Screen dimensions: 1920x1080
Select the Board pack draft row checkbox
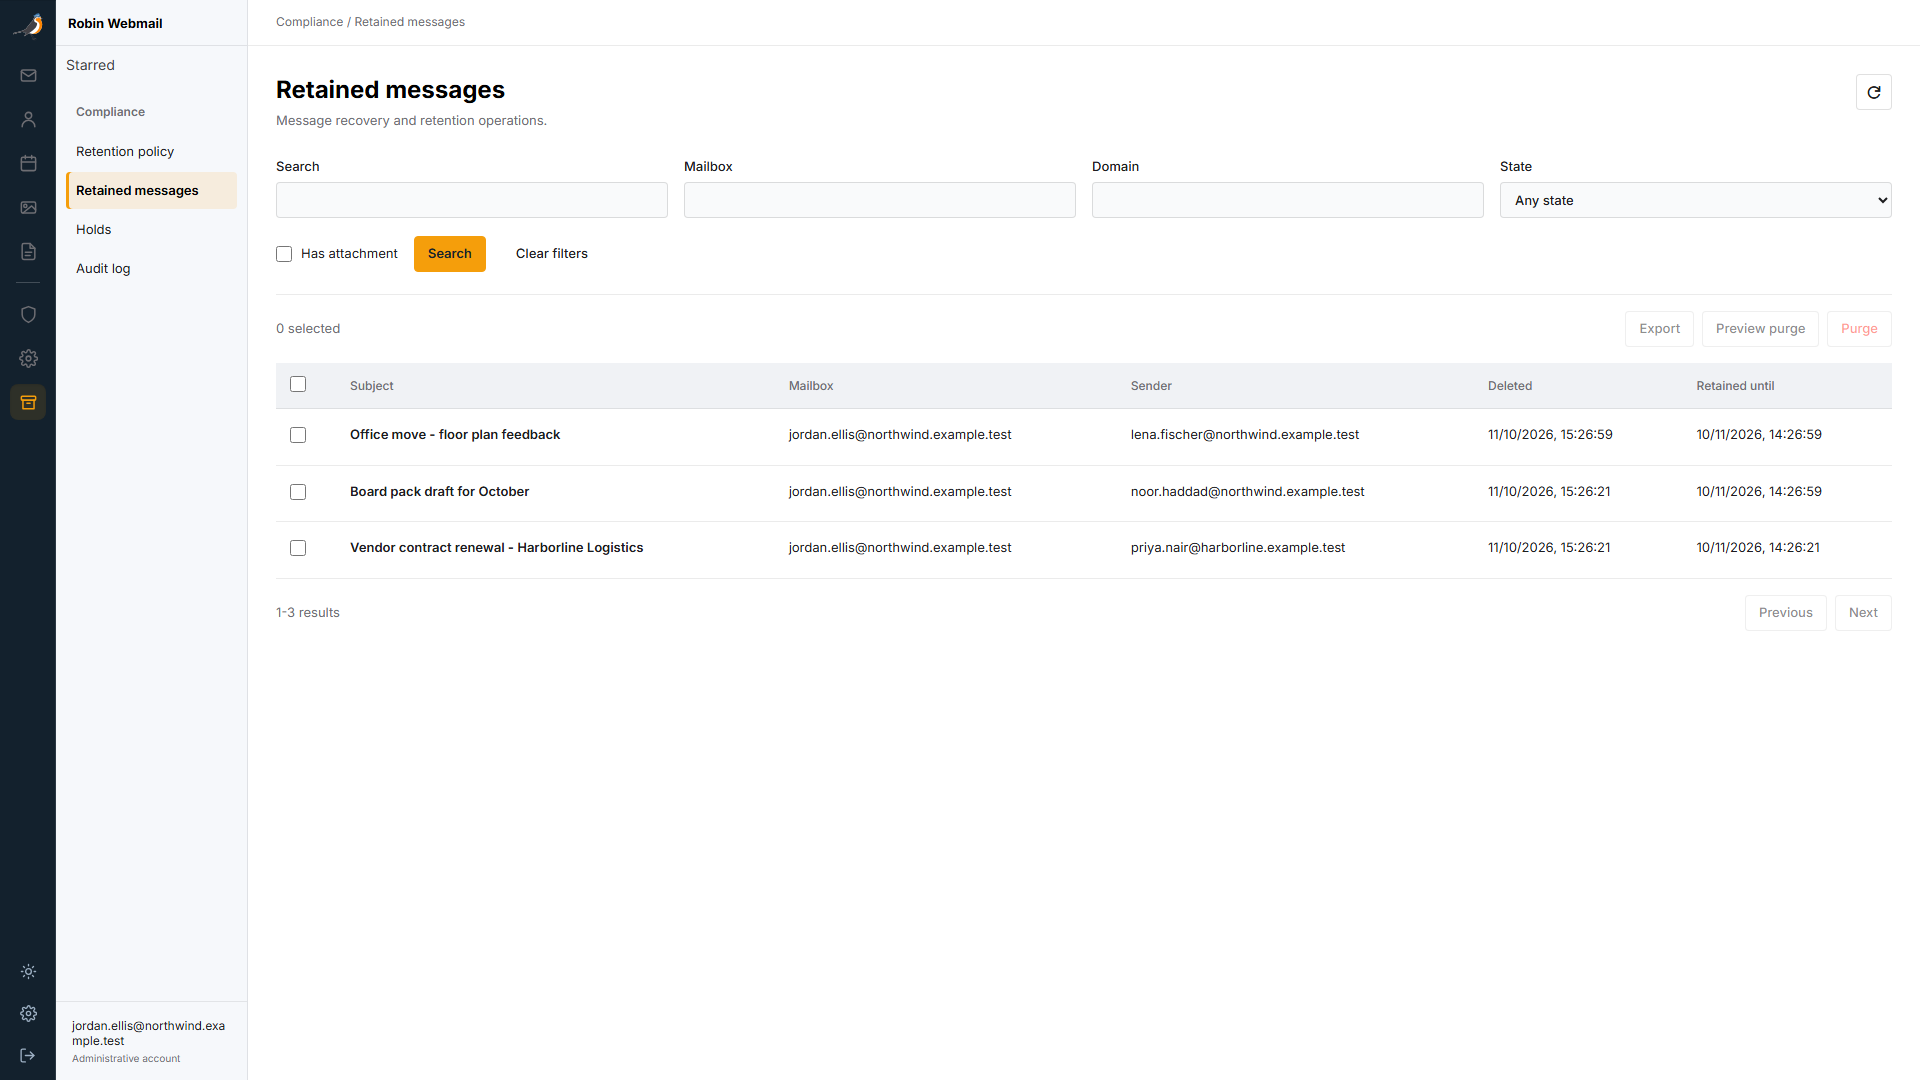[x=298, y=492]
